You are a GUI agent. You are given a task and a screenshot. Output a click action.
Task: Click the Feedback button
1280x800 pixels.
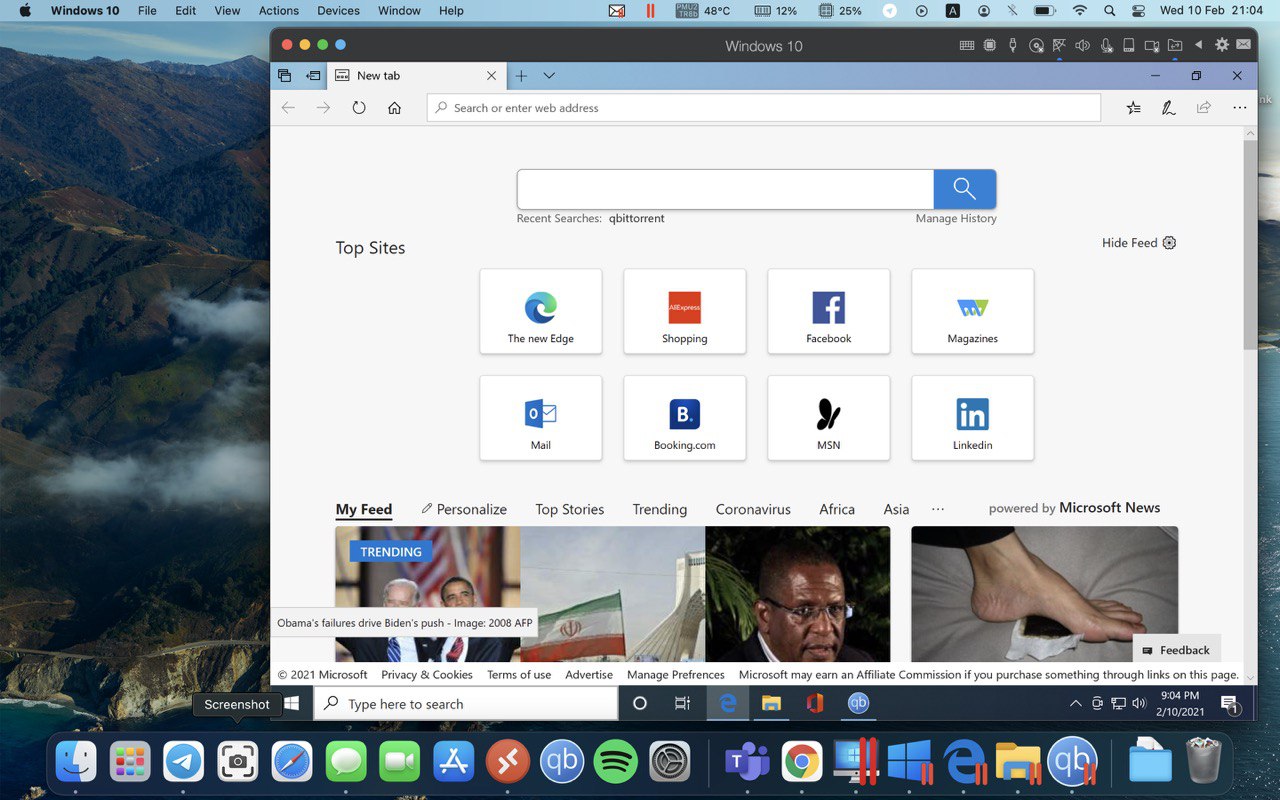(1177, 650)
